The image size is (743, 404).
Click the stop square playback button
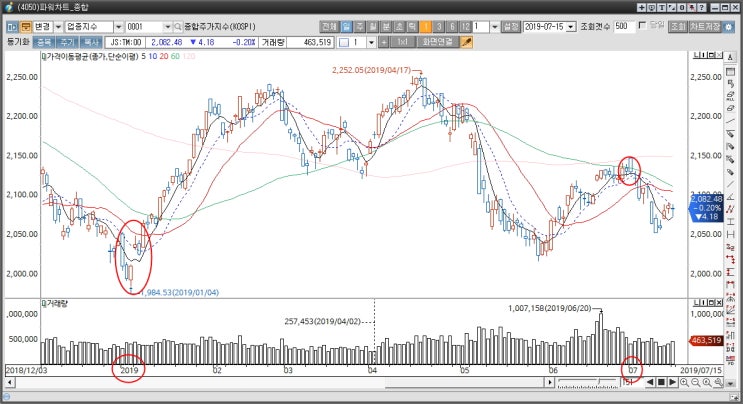click(661, 382)
